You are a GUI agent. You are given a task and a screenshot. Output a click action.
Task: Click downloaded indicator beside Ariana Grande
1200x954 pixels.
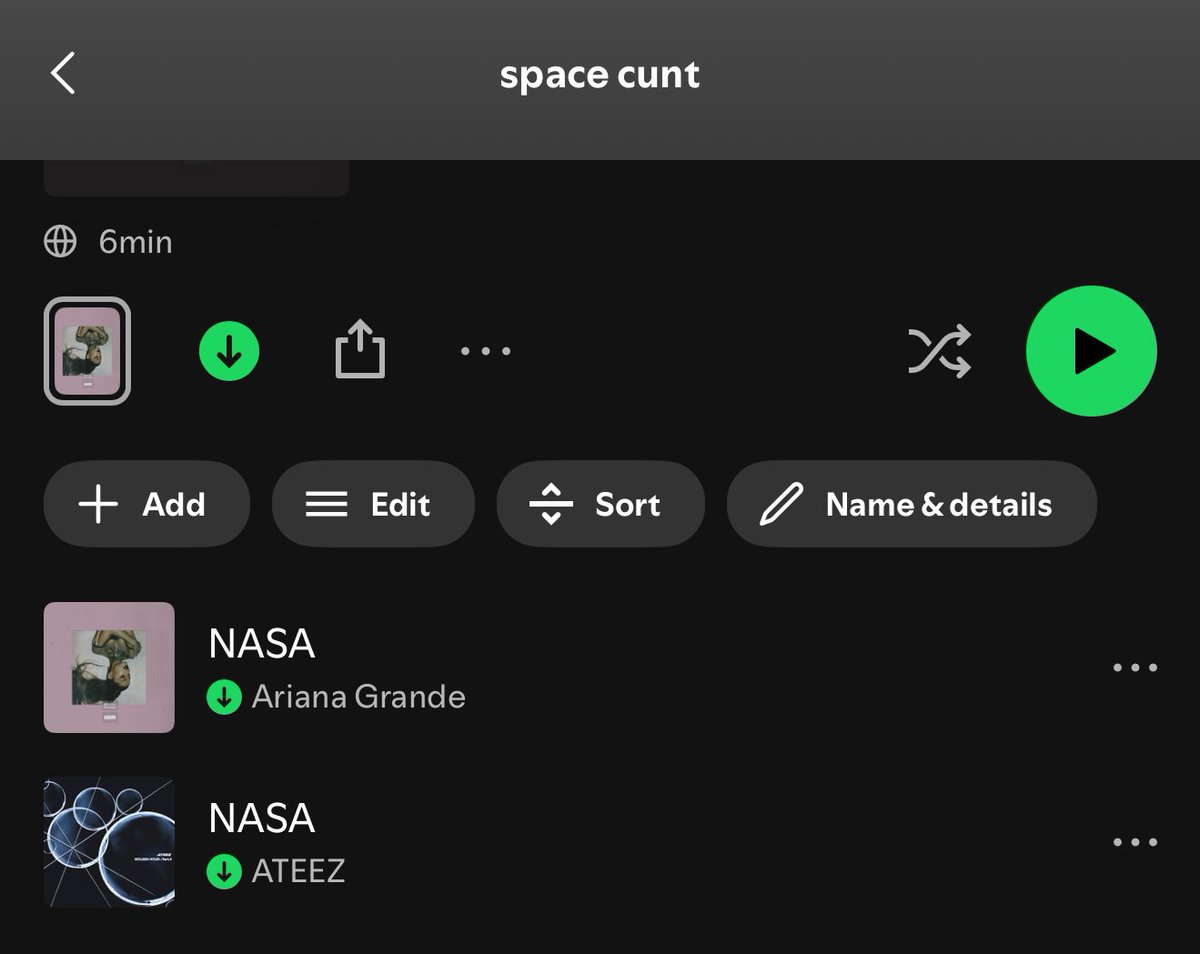click(224, 697)
